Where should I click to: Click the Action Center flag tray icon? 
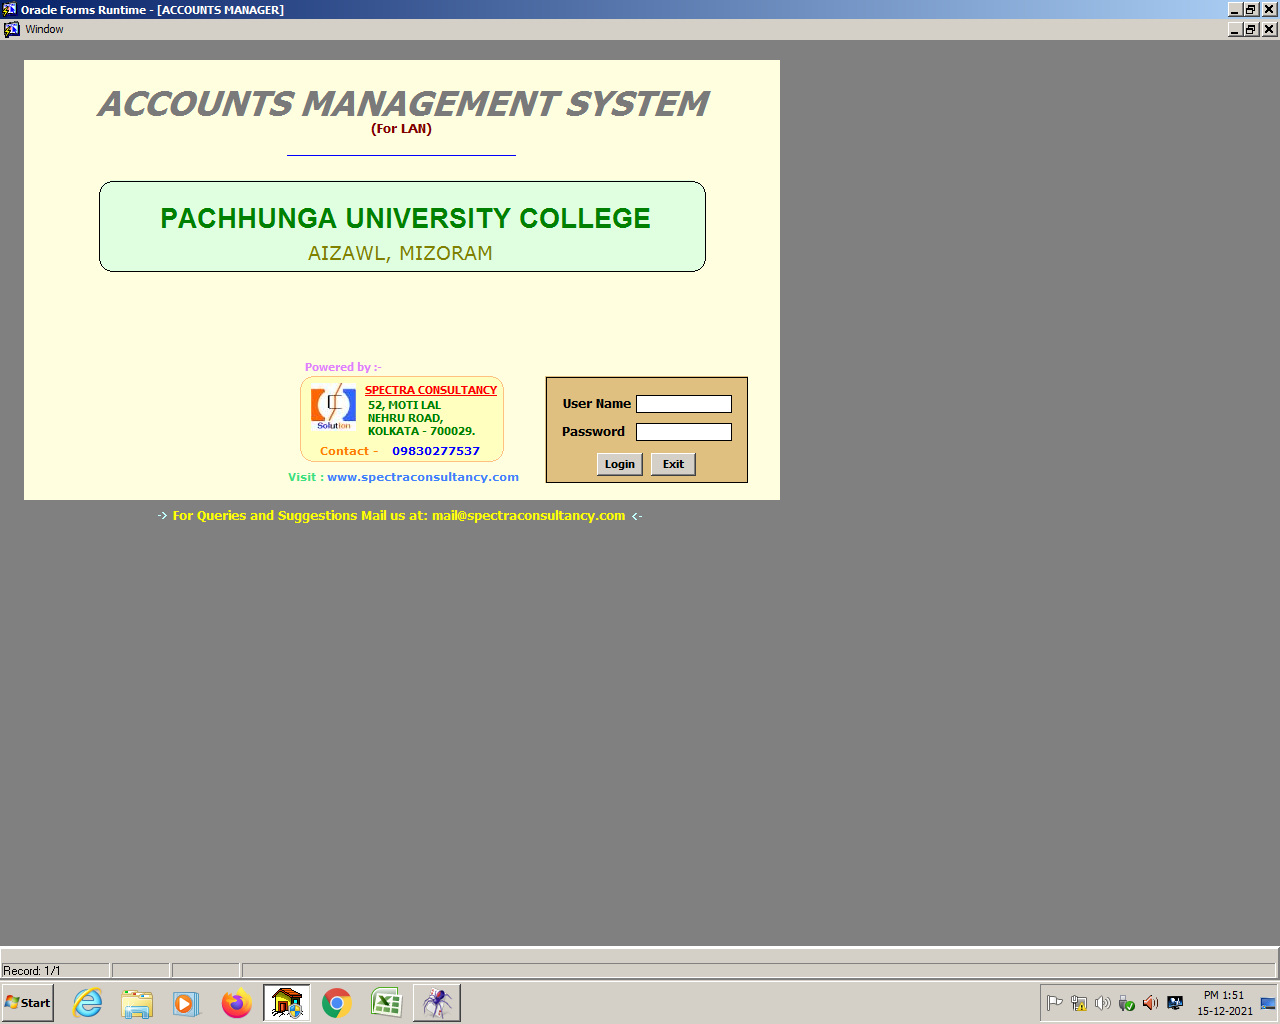coord(1055,1003)
